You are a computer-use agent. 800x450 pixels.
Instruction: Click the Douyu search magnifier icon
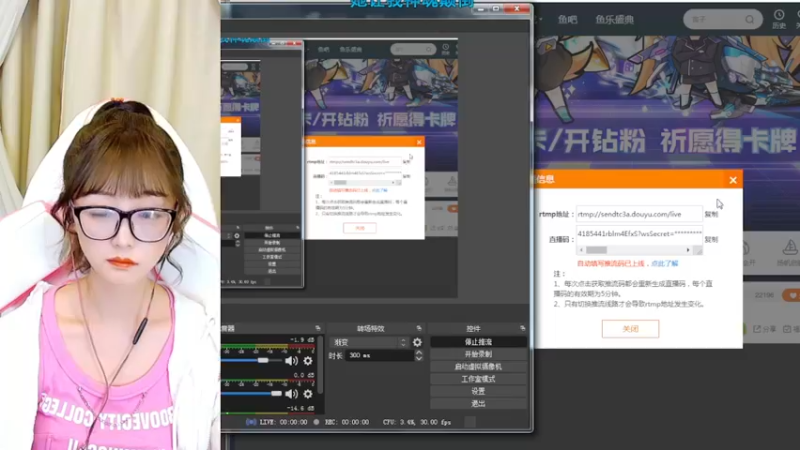pyautogui.click(x=749, y=19)
